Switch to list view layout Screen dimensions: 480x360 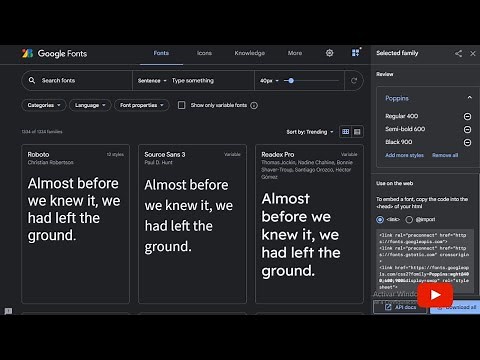[357, 132]
